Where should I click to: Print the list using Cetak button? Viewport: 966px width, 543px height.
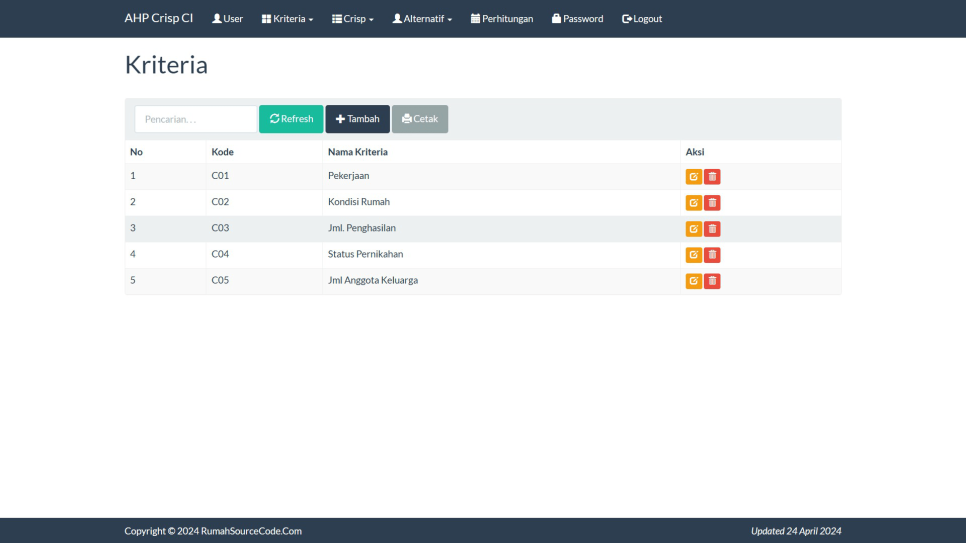pyautogui.click(x=420, y=119)
